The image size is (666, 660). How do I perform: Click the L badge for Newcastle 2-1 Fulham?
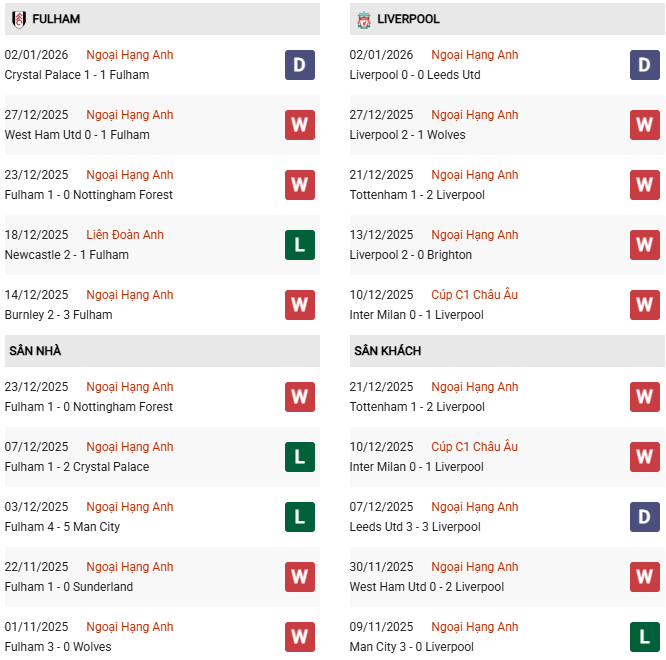click(300, 245)
